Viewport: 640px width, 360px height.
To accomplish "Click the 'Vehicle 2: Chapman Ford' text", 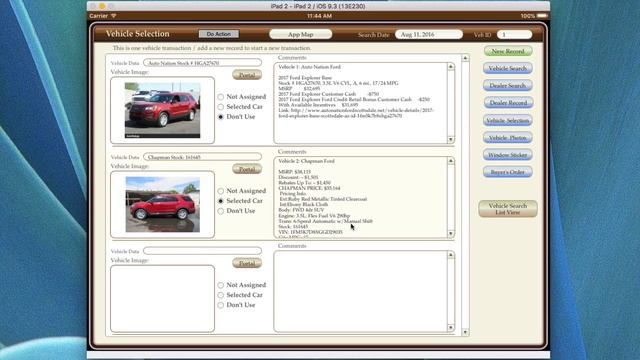I will [307, 161].
